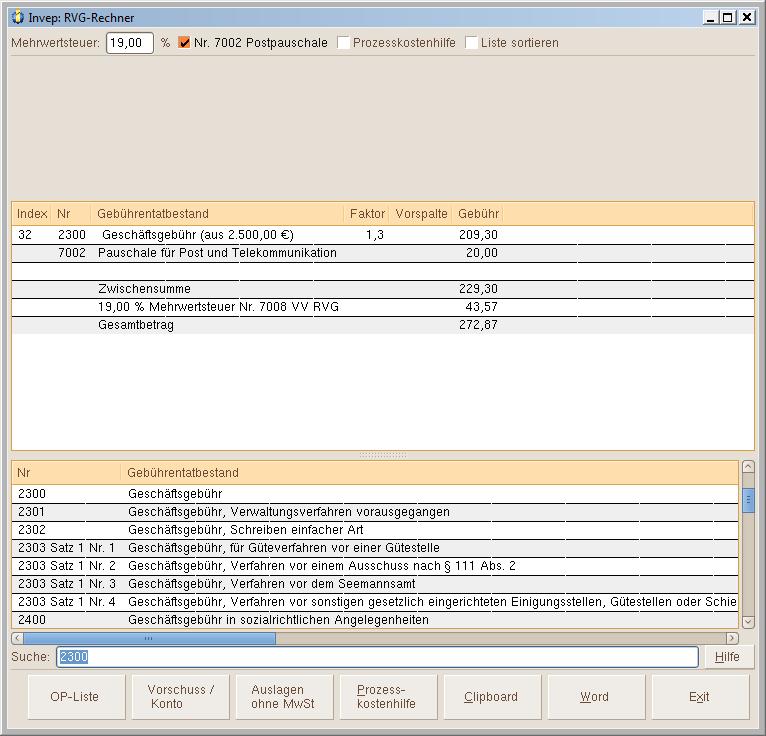The width and height of the screenshot is (766, 736).
Task: Click the horizontal scrollbar right arrow
Action: pos(732,638)
